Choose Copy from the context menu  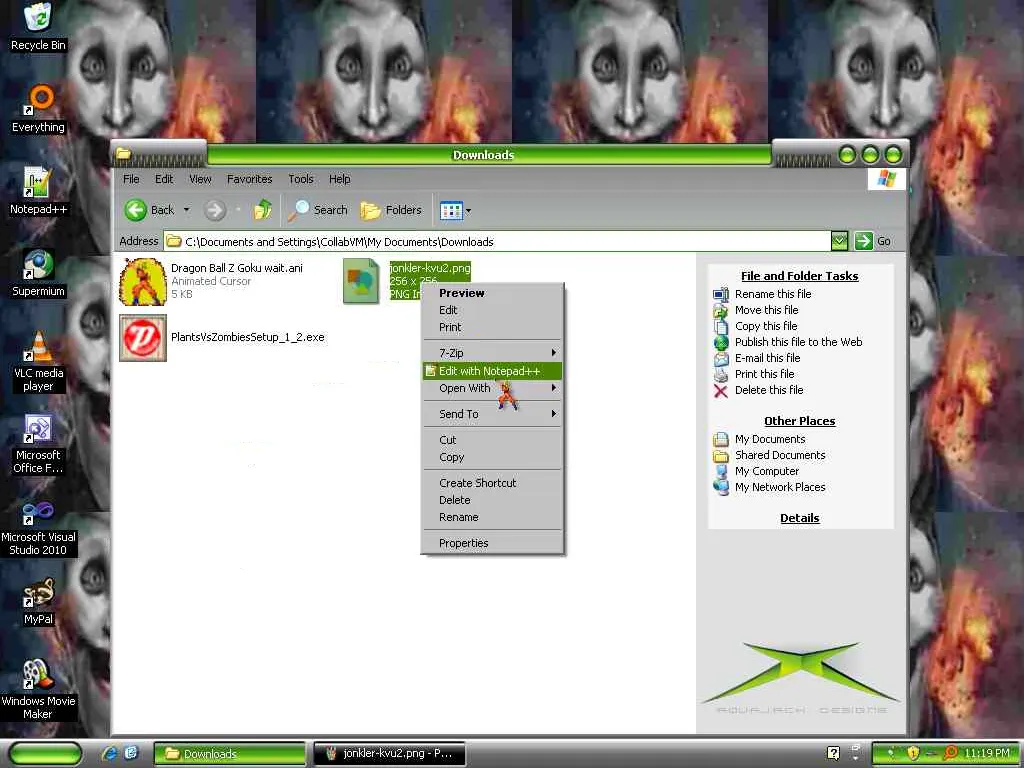coord(492,457)
